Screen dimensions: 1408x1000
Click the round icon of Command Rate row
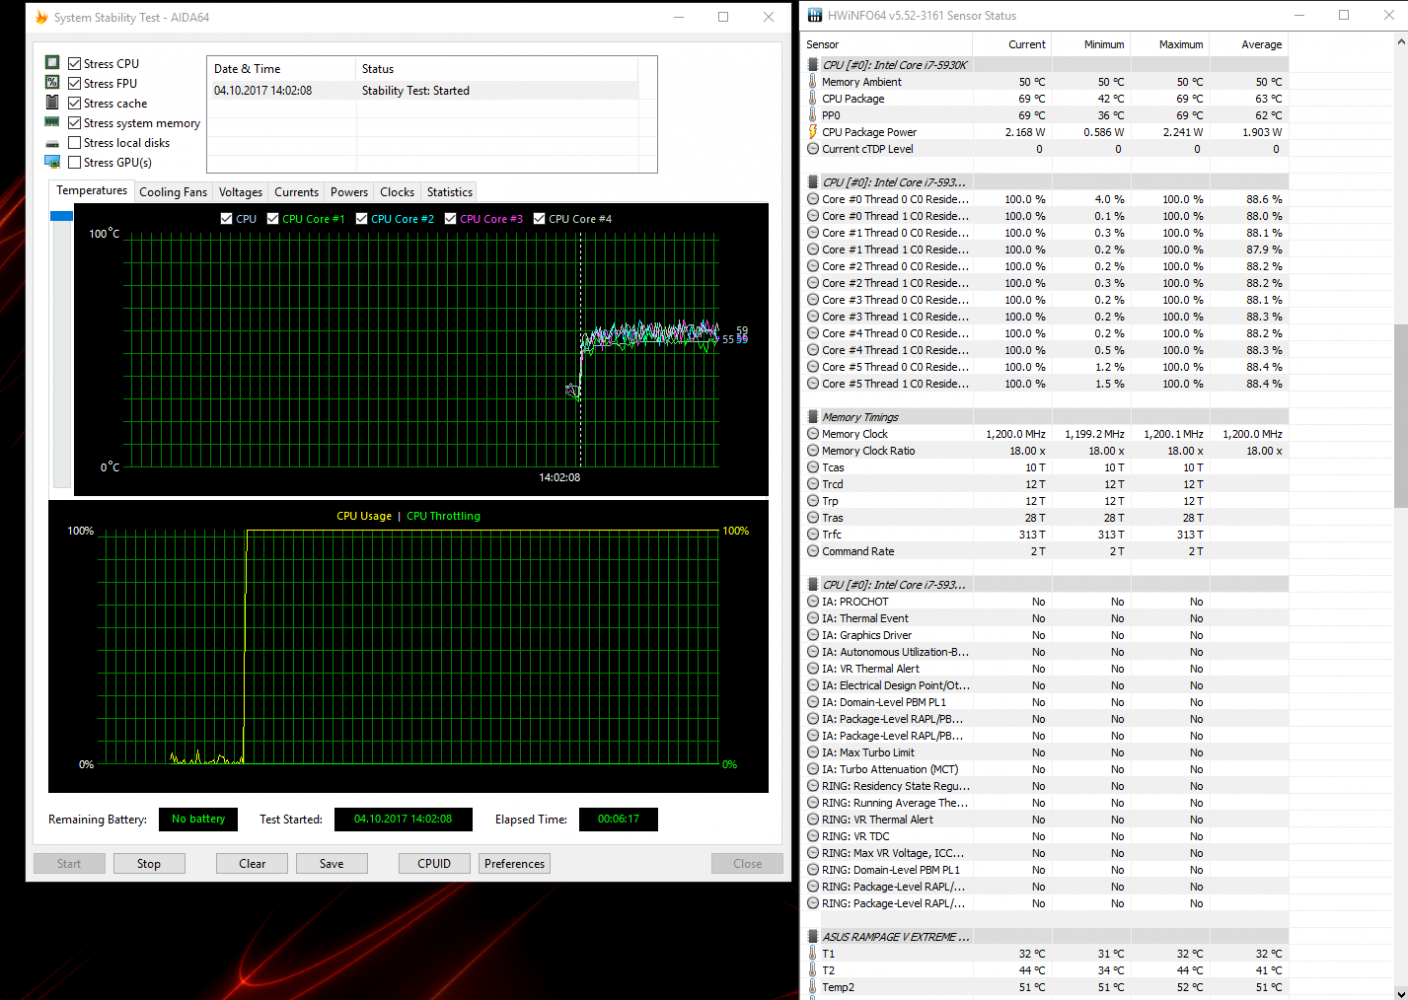click(812, 551)
